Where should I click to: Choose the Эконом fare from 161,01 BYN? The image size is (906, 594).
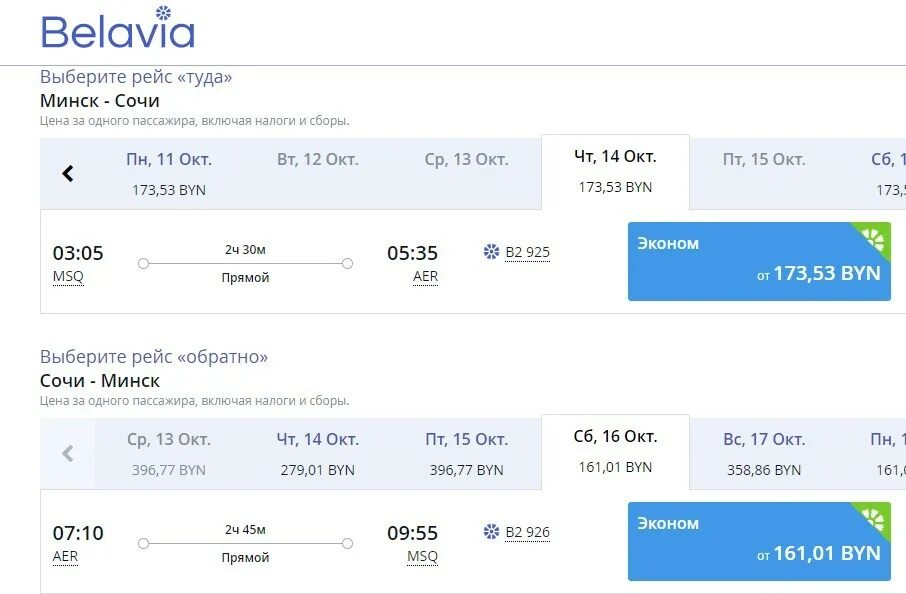759,541
